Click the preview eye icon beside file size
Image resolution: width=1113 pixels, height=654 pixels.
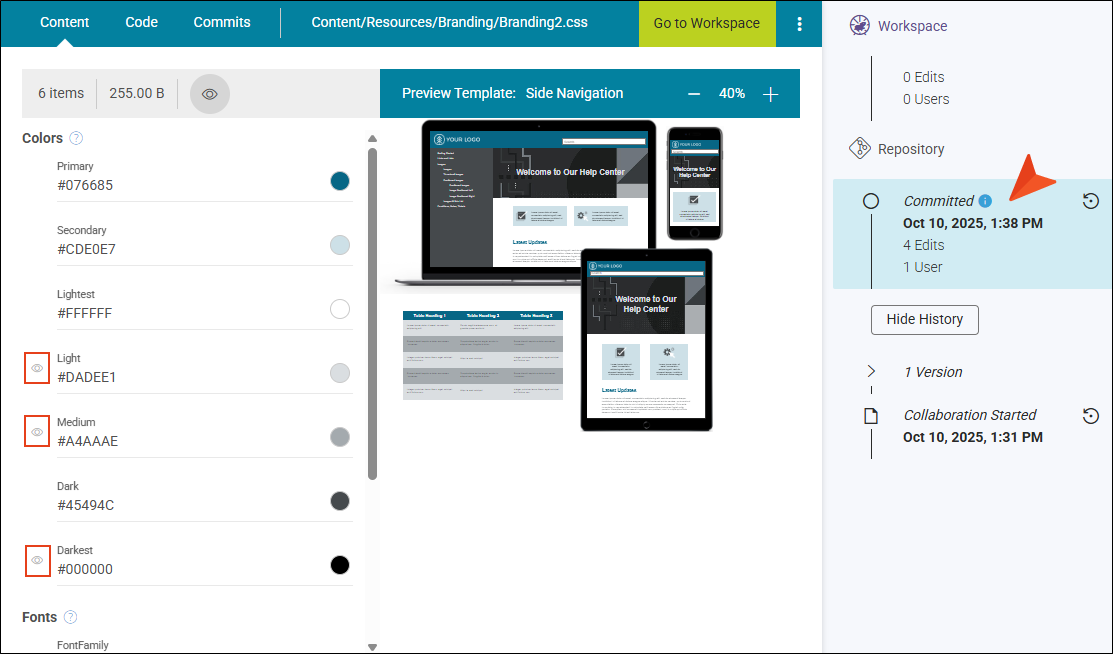tap(210, 93)
